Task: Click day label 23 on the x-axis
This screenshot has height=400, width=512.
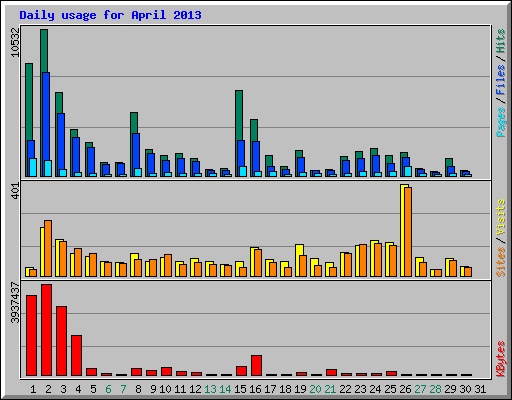Action: pyautogui.click(x=360, y=389)
